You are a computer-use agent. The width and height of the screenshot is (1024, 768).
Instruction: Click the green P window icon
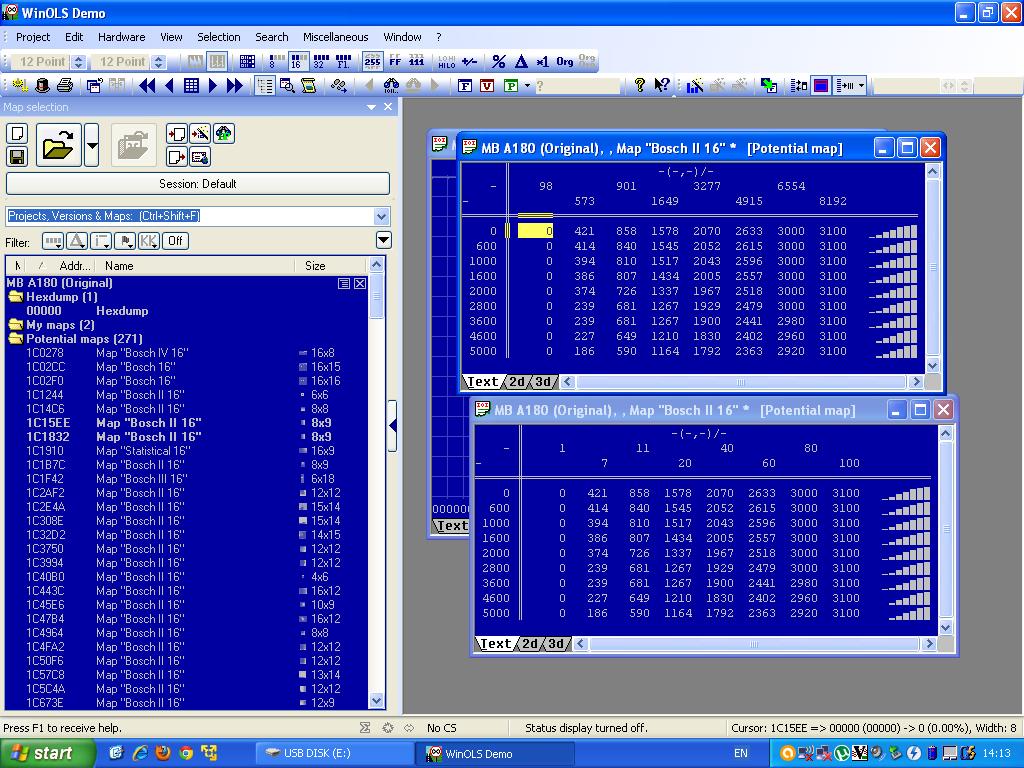point(511,86)
